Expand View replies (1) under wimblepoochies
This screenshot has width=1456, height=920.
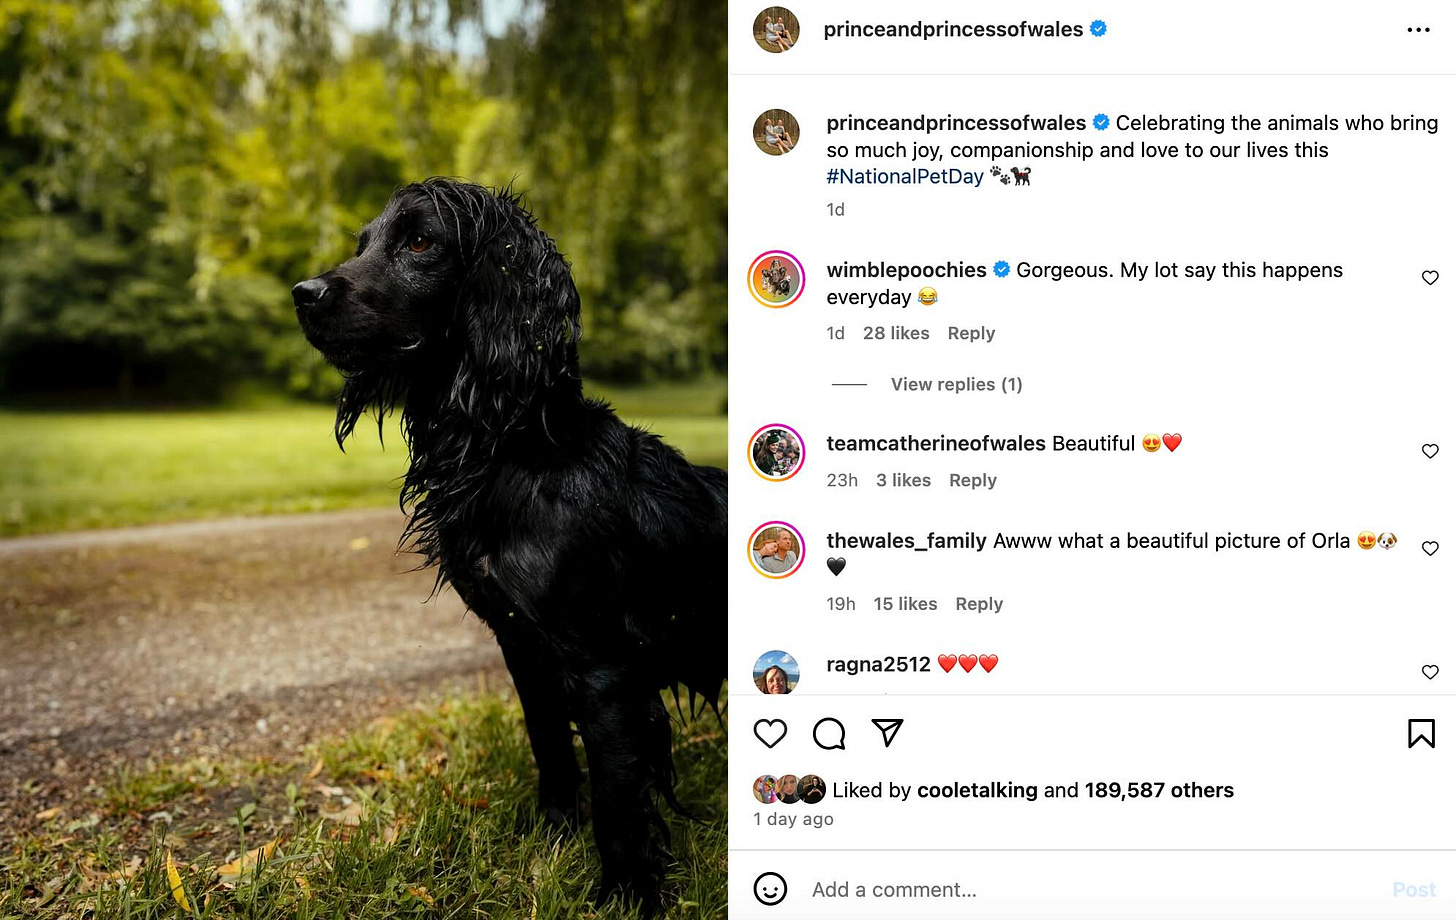(956, 384)
